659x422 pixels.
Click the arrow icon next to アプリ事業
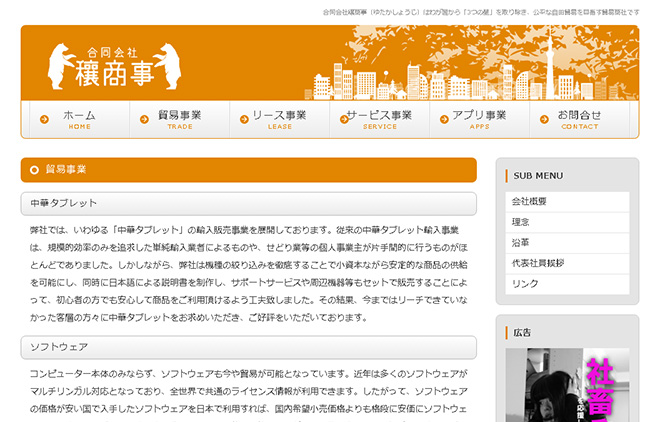[x=440, y=120]
